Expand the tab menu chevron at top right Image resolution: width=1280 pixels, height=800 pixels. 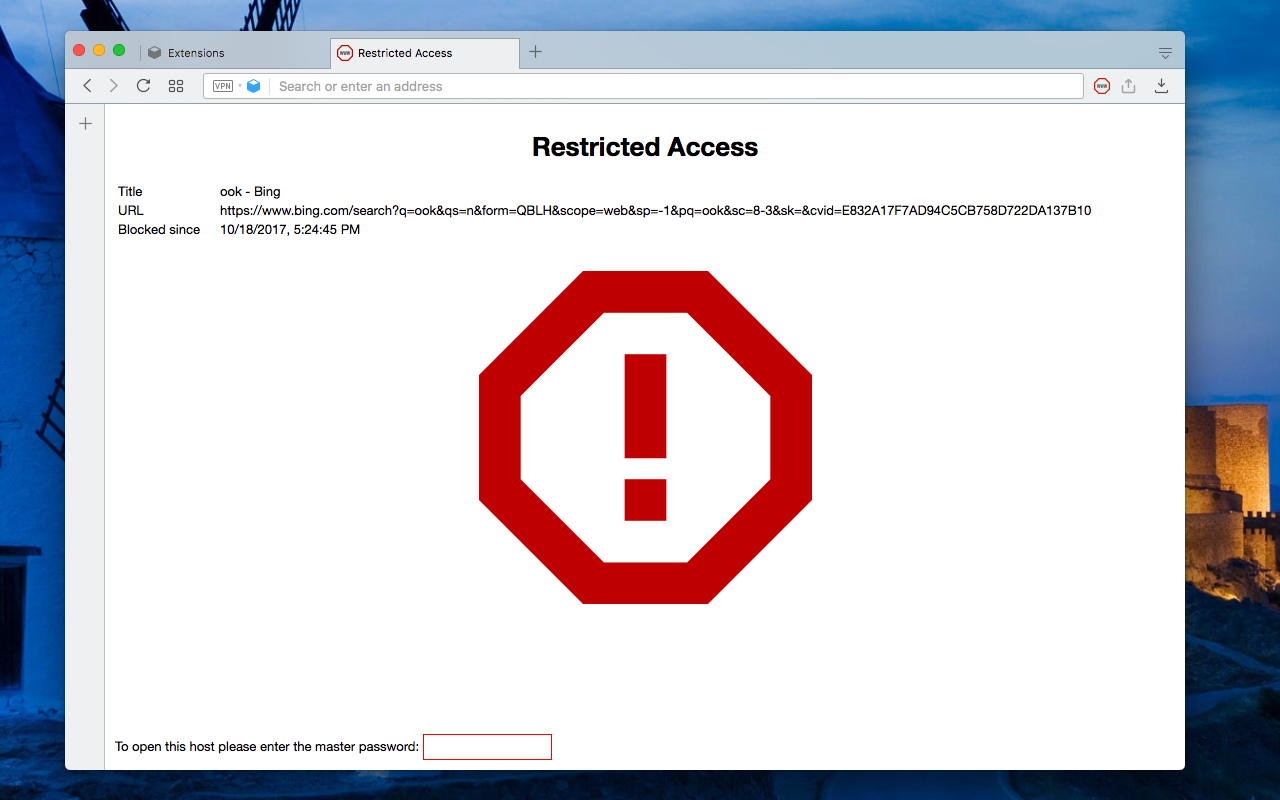(1164, 52)
